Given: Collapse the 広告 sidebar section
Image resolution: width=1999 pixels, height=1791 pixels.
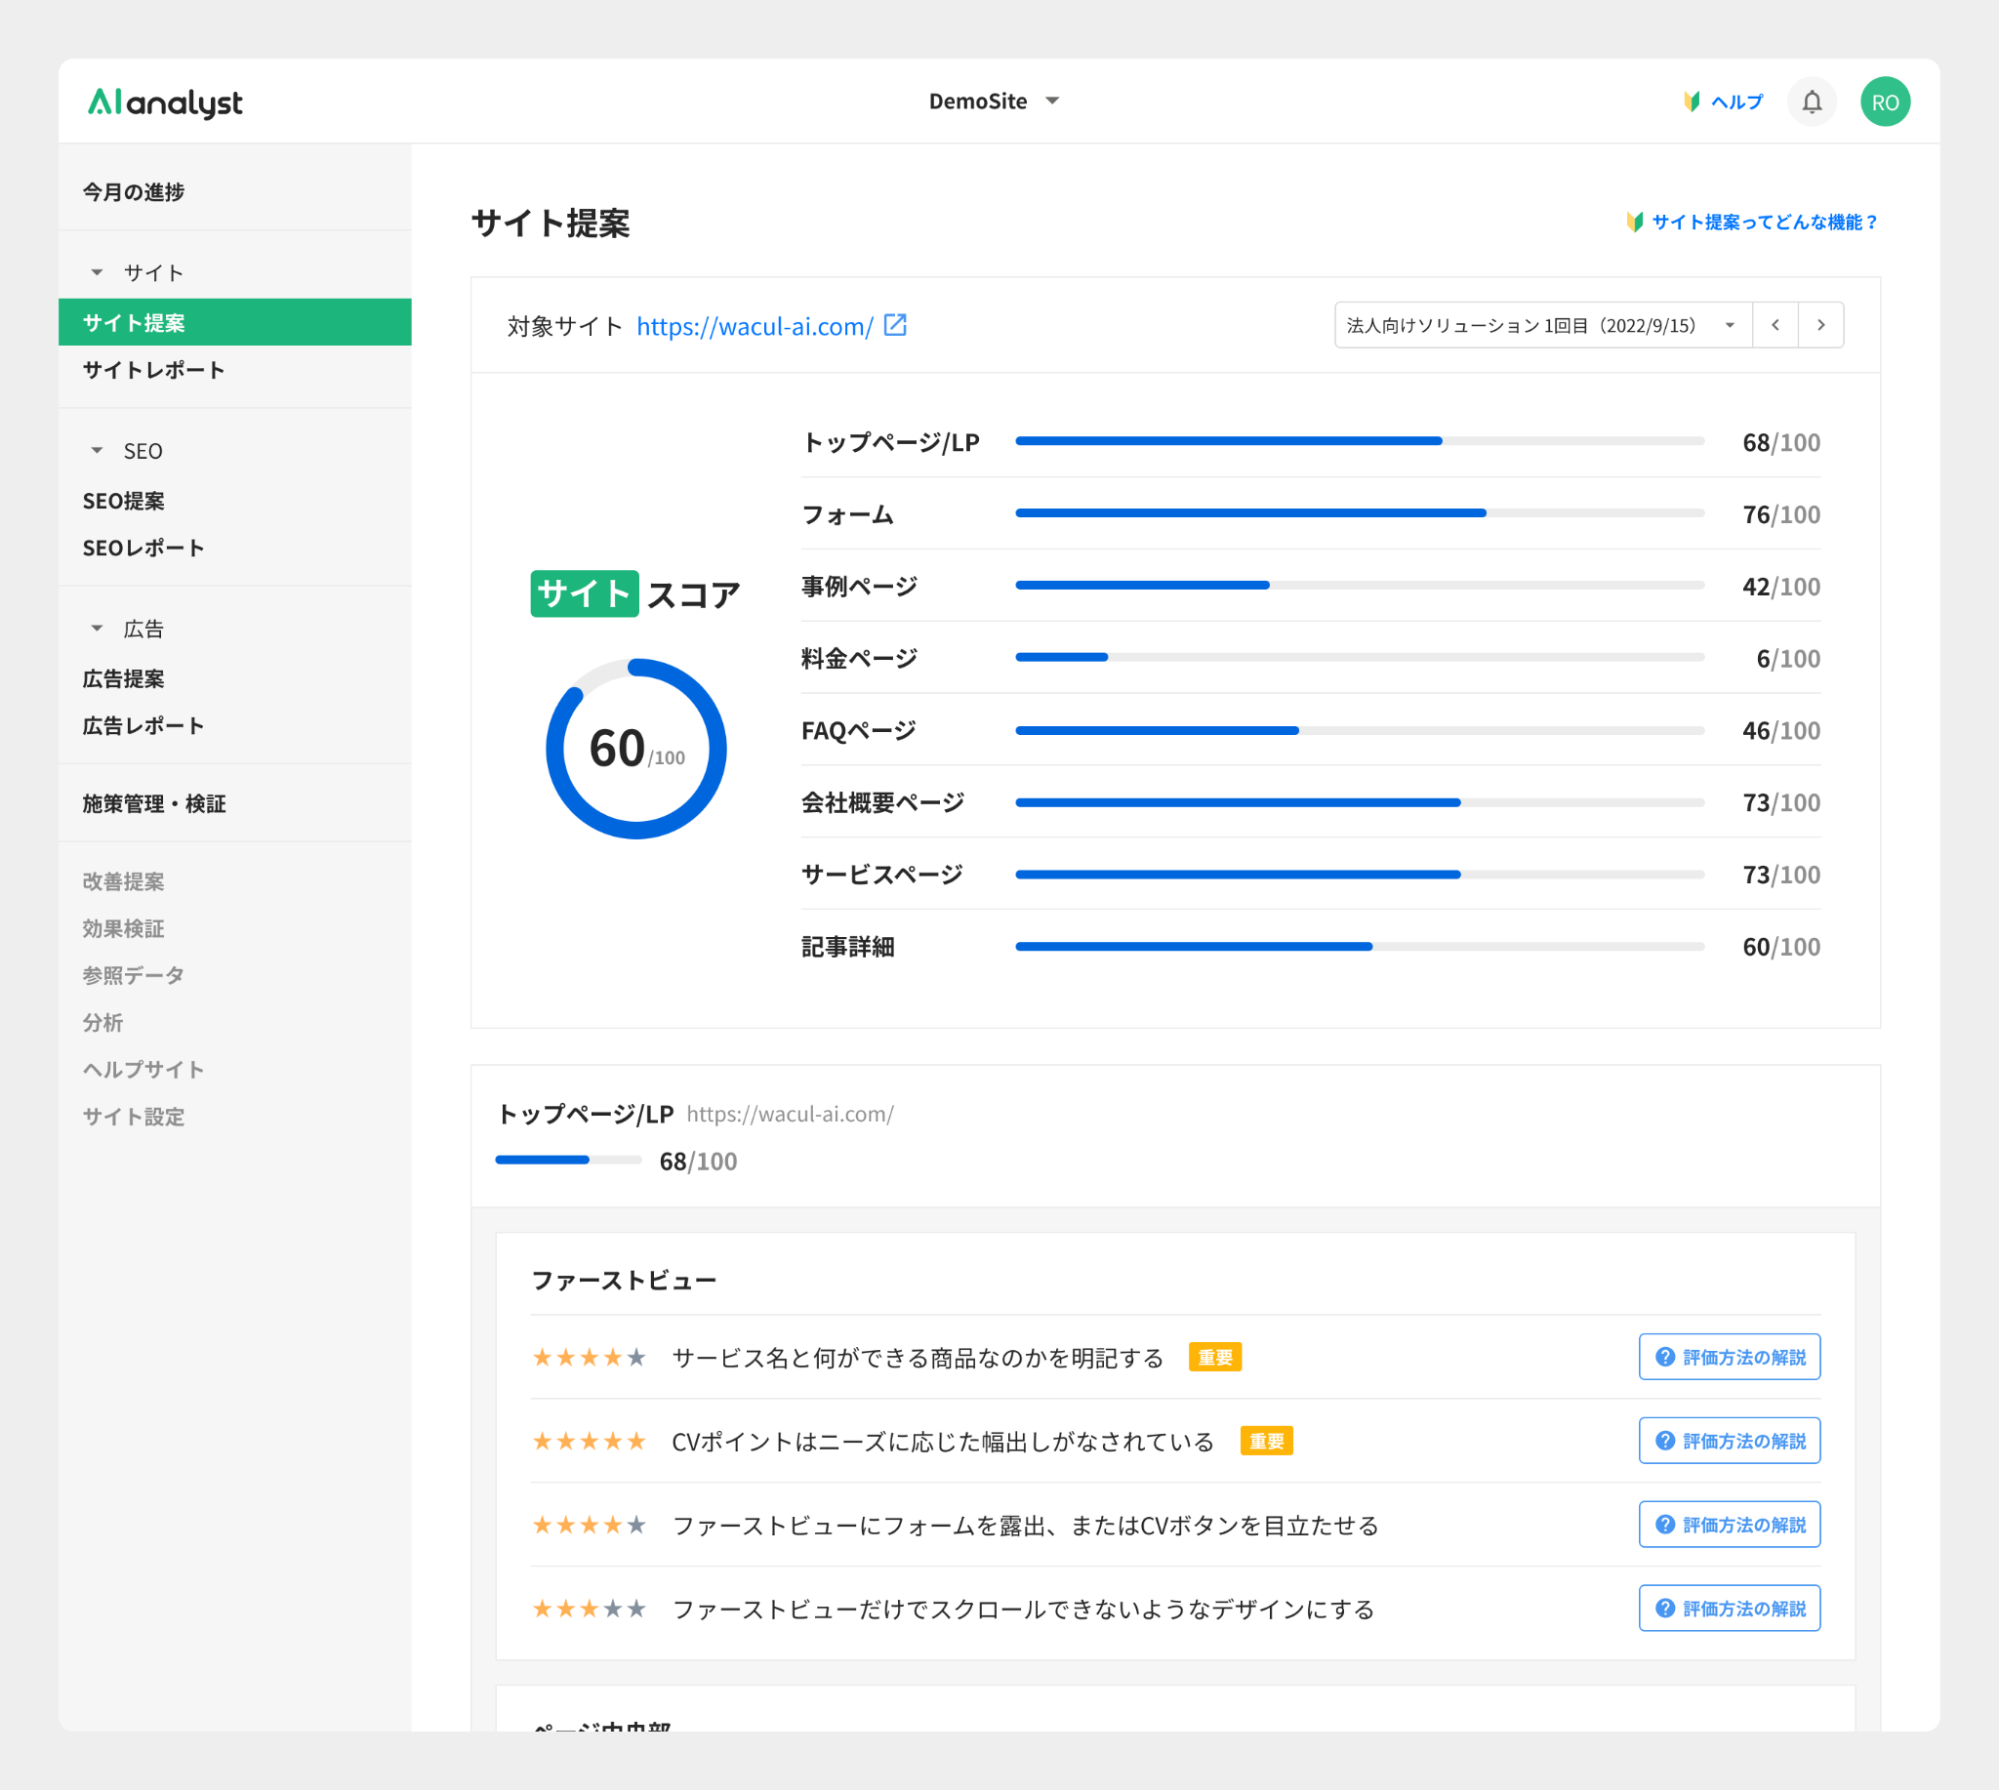Looking at the screenshot, I should pos(97,628).
